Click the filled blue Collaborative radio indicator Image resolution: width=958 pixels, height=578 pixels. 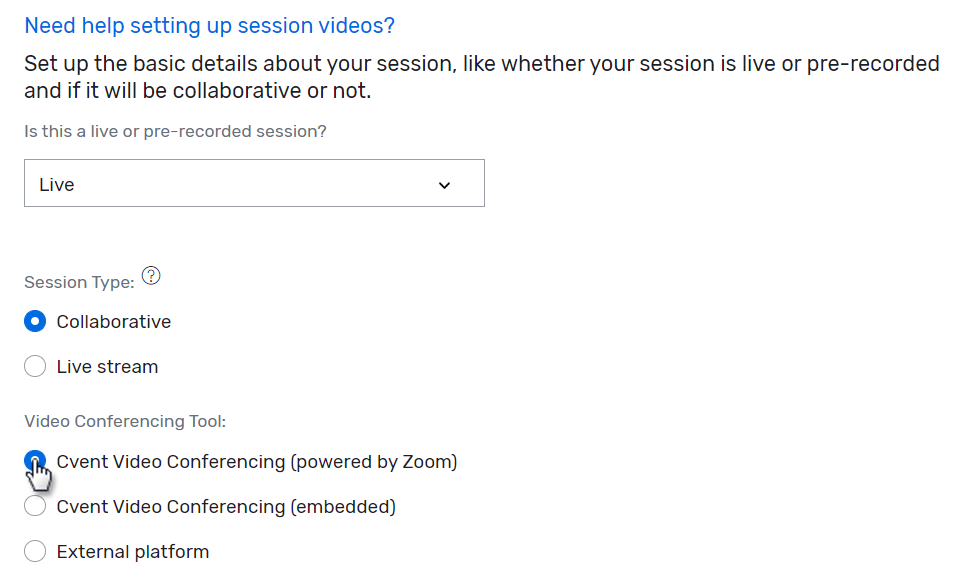point(35,321)
